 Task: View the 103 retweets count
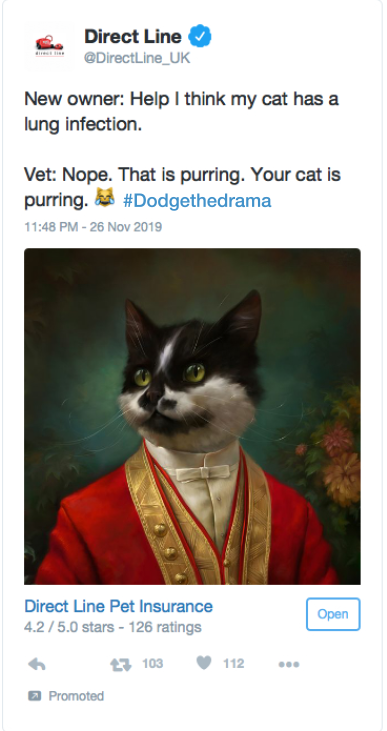tap(152, 663)
